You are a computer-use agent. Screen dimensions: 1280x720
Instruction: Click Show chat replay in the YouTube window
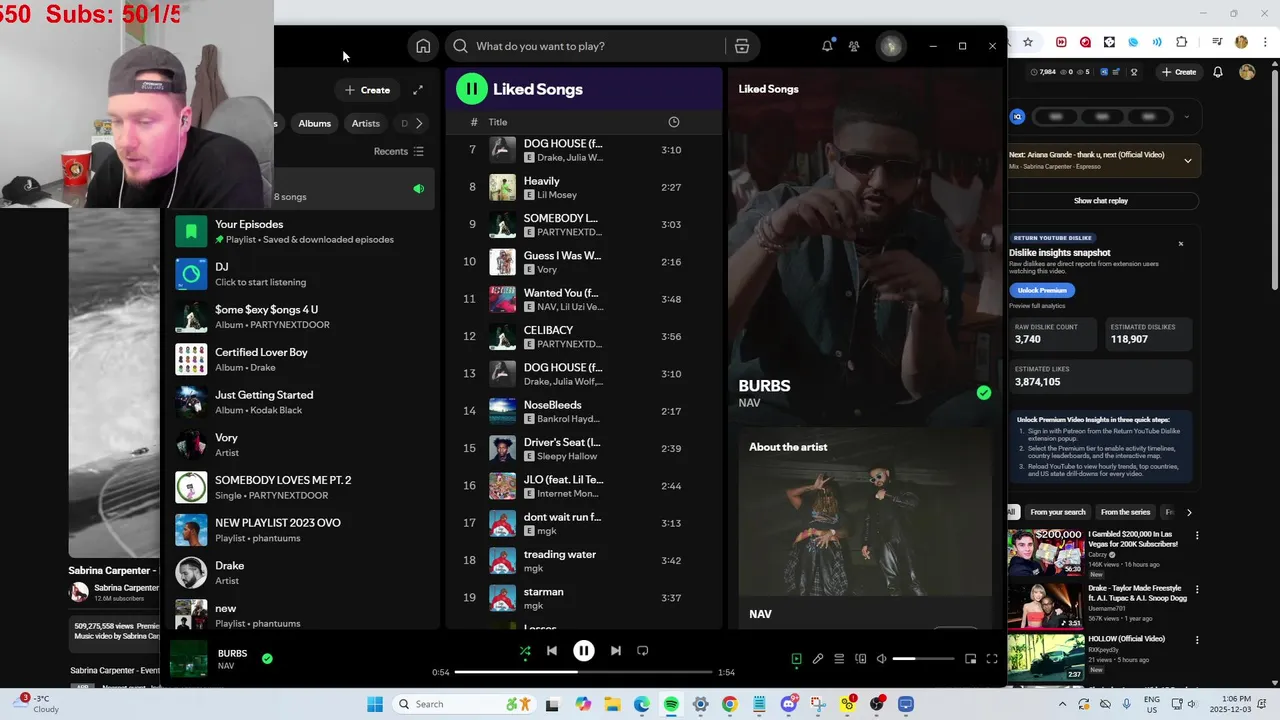(x=1101, y=201)
